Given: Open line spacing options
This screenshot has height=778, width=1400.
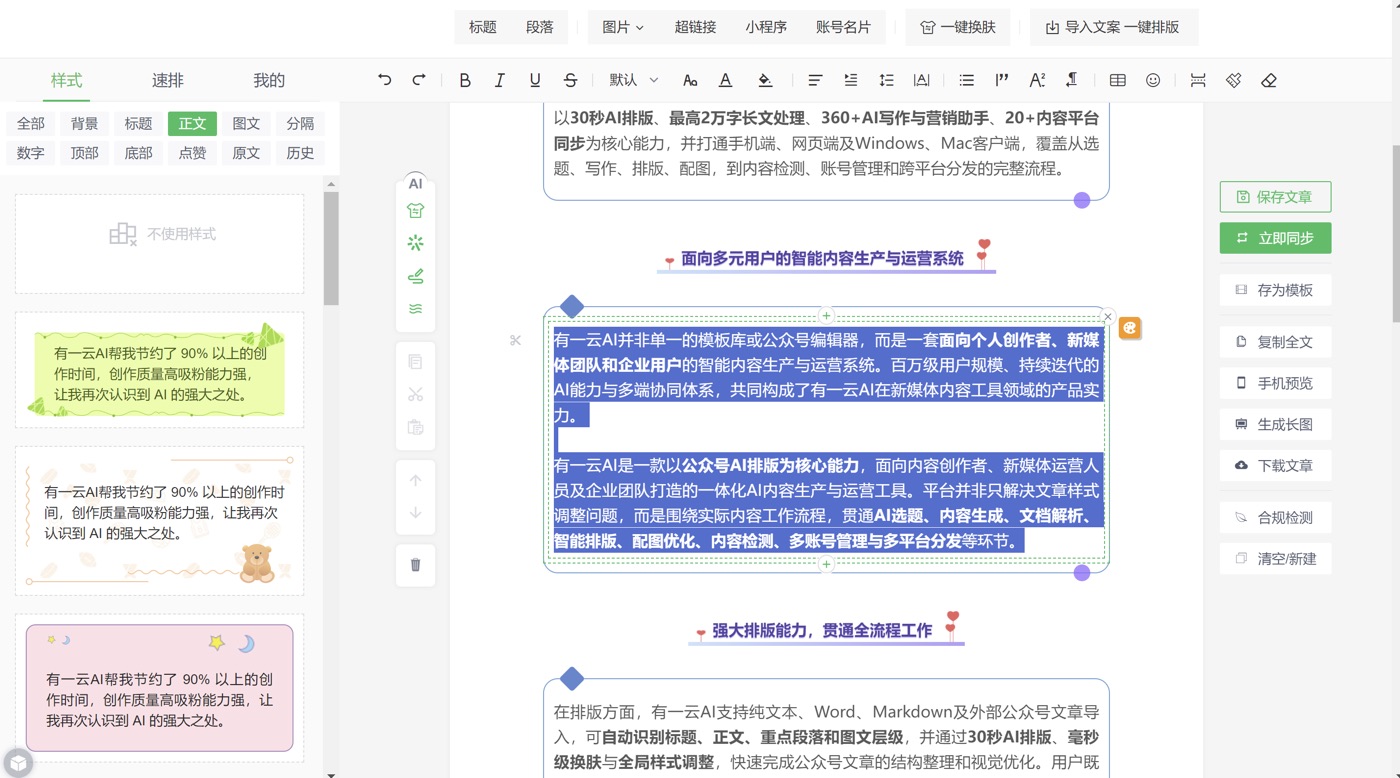Looking at the screenshot, I should [x=886, y=80].
